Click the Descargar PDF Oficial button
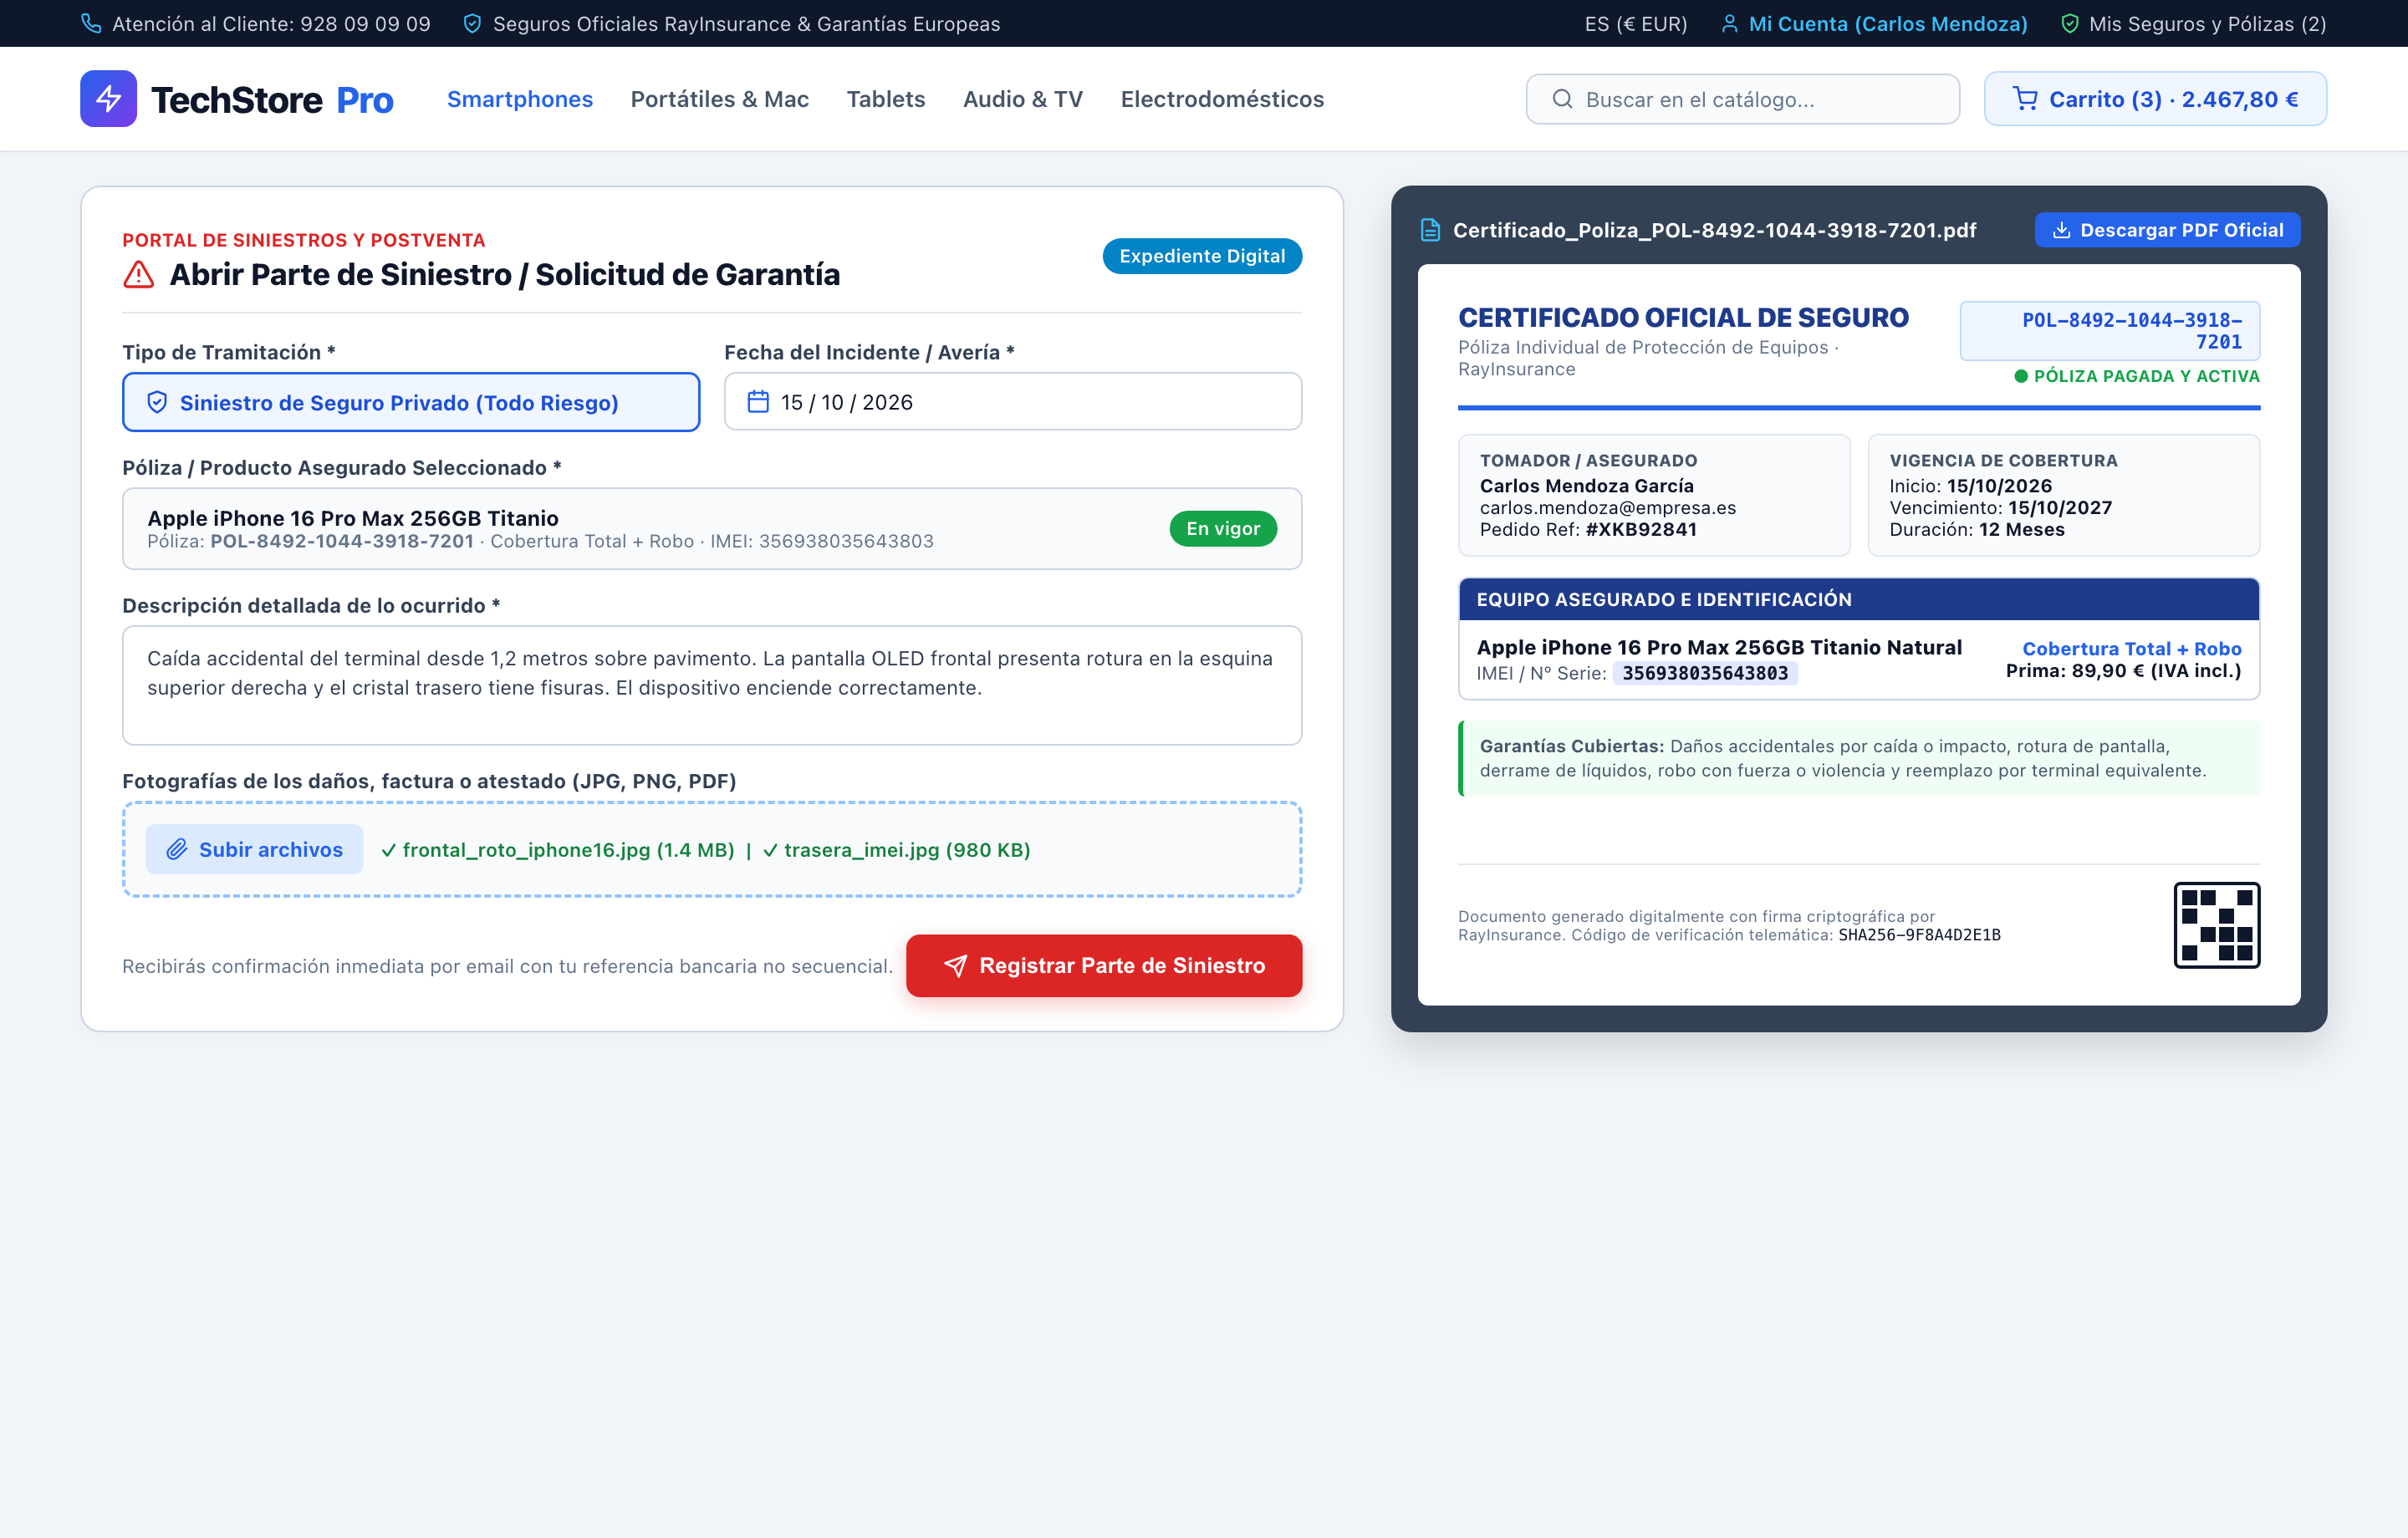The height and width of the screenshot is (1538, 2408). [x=2167, y=230]
